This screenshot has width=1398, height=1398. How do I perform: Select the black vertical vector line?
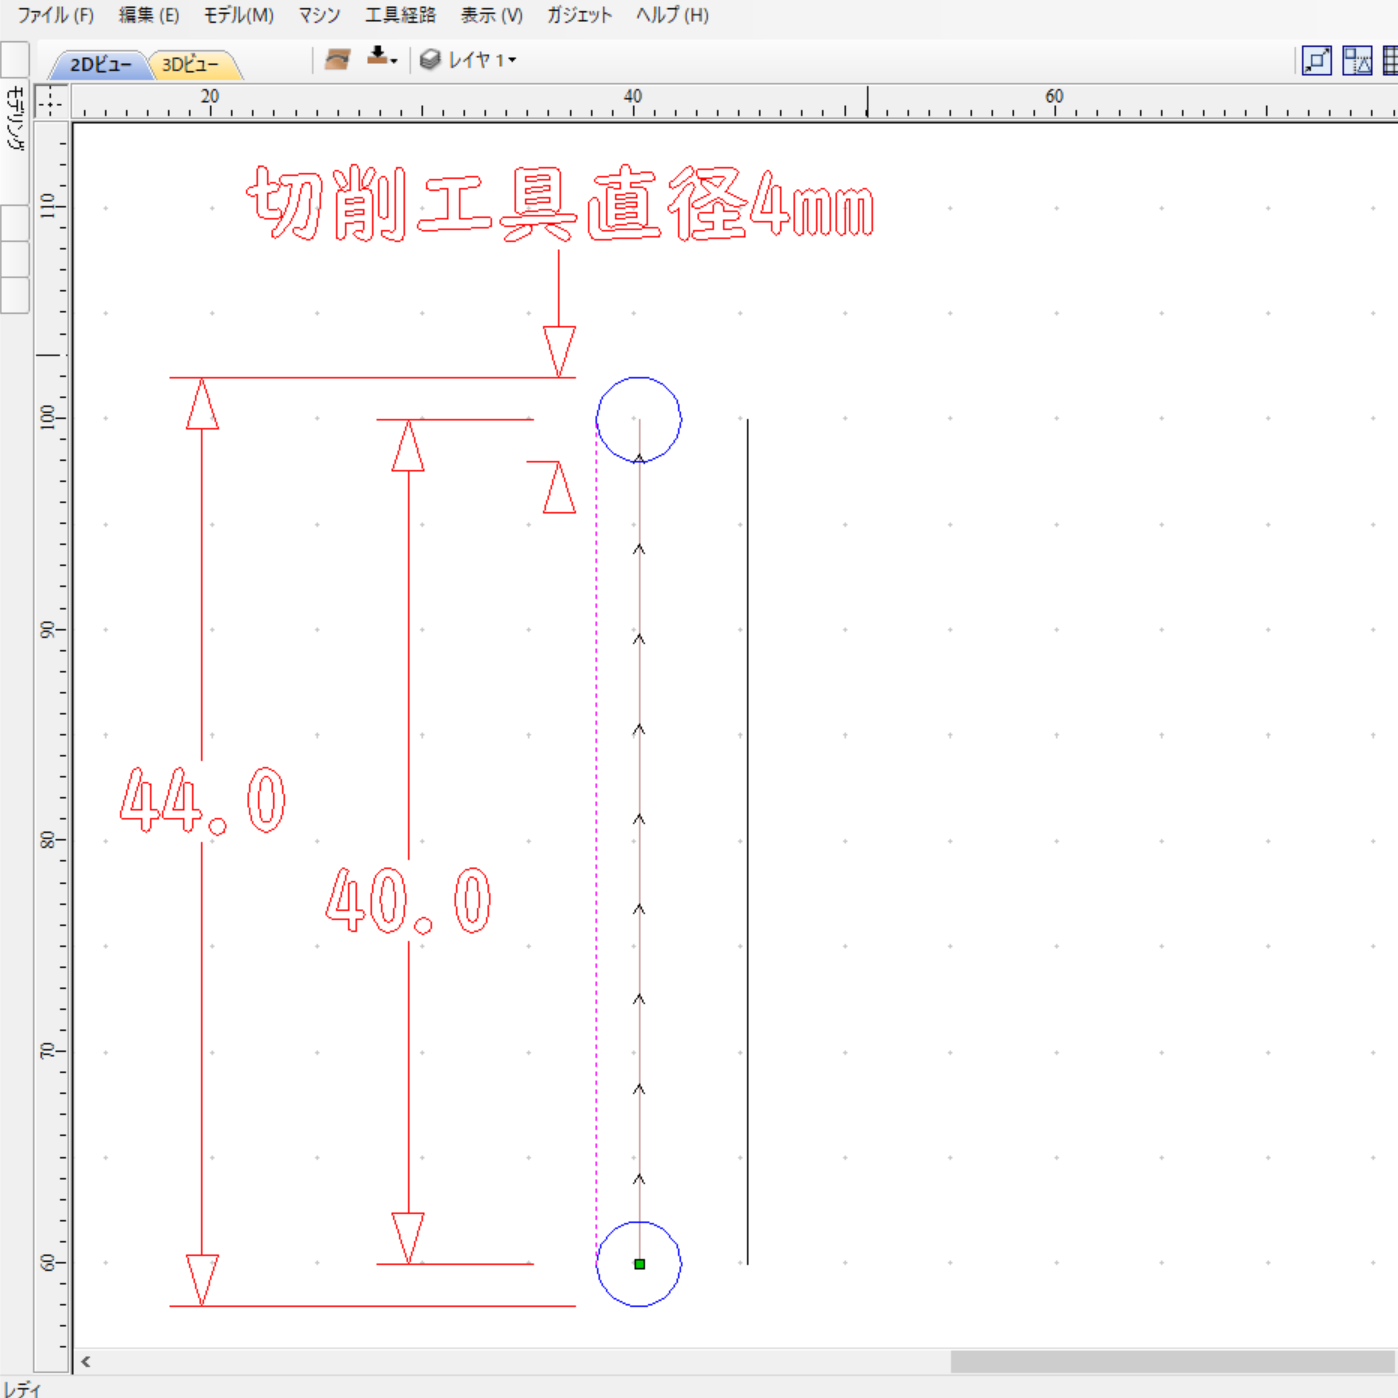tap(747, 841)
